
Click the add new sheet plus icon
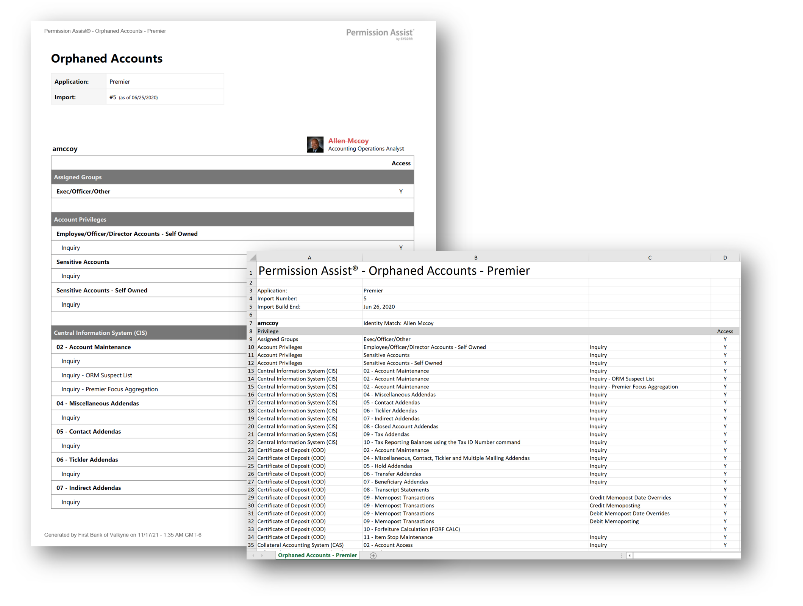(373, 555)
